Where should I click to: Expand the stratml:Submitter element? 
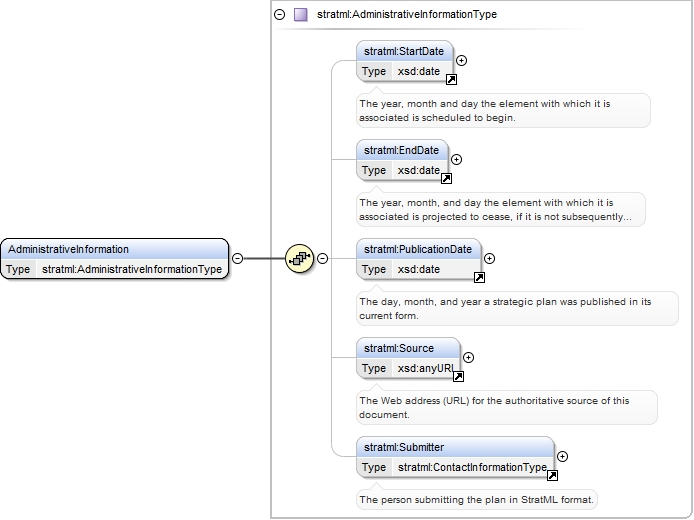tap(562, 456)
